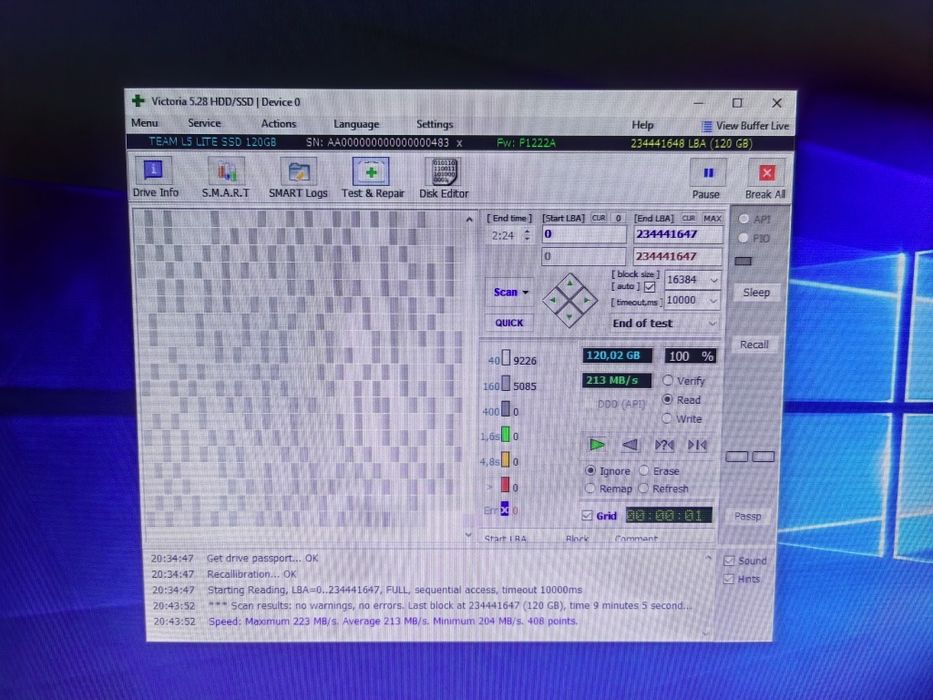Open the Drive Info panel

[155, 177]
